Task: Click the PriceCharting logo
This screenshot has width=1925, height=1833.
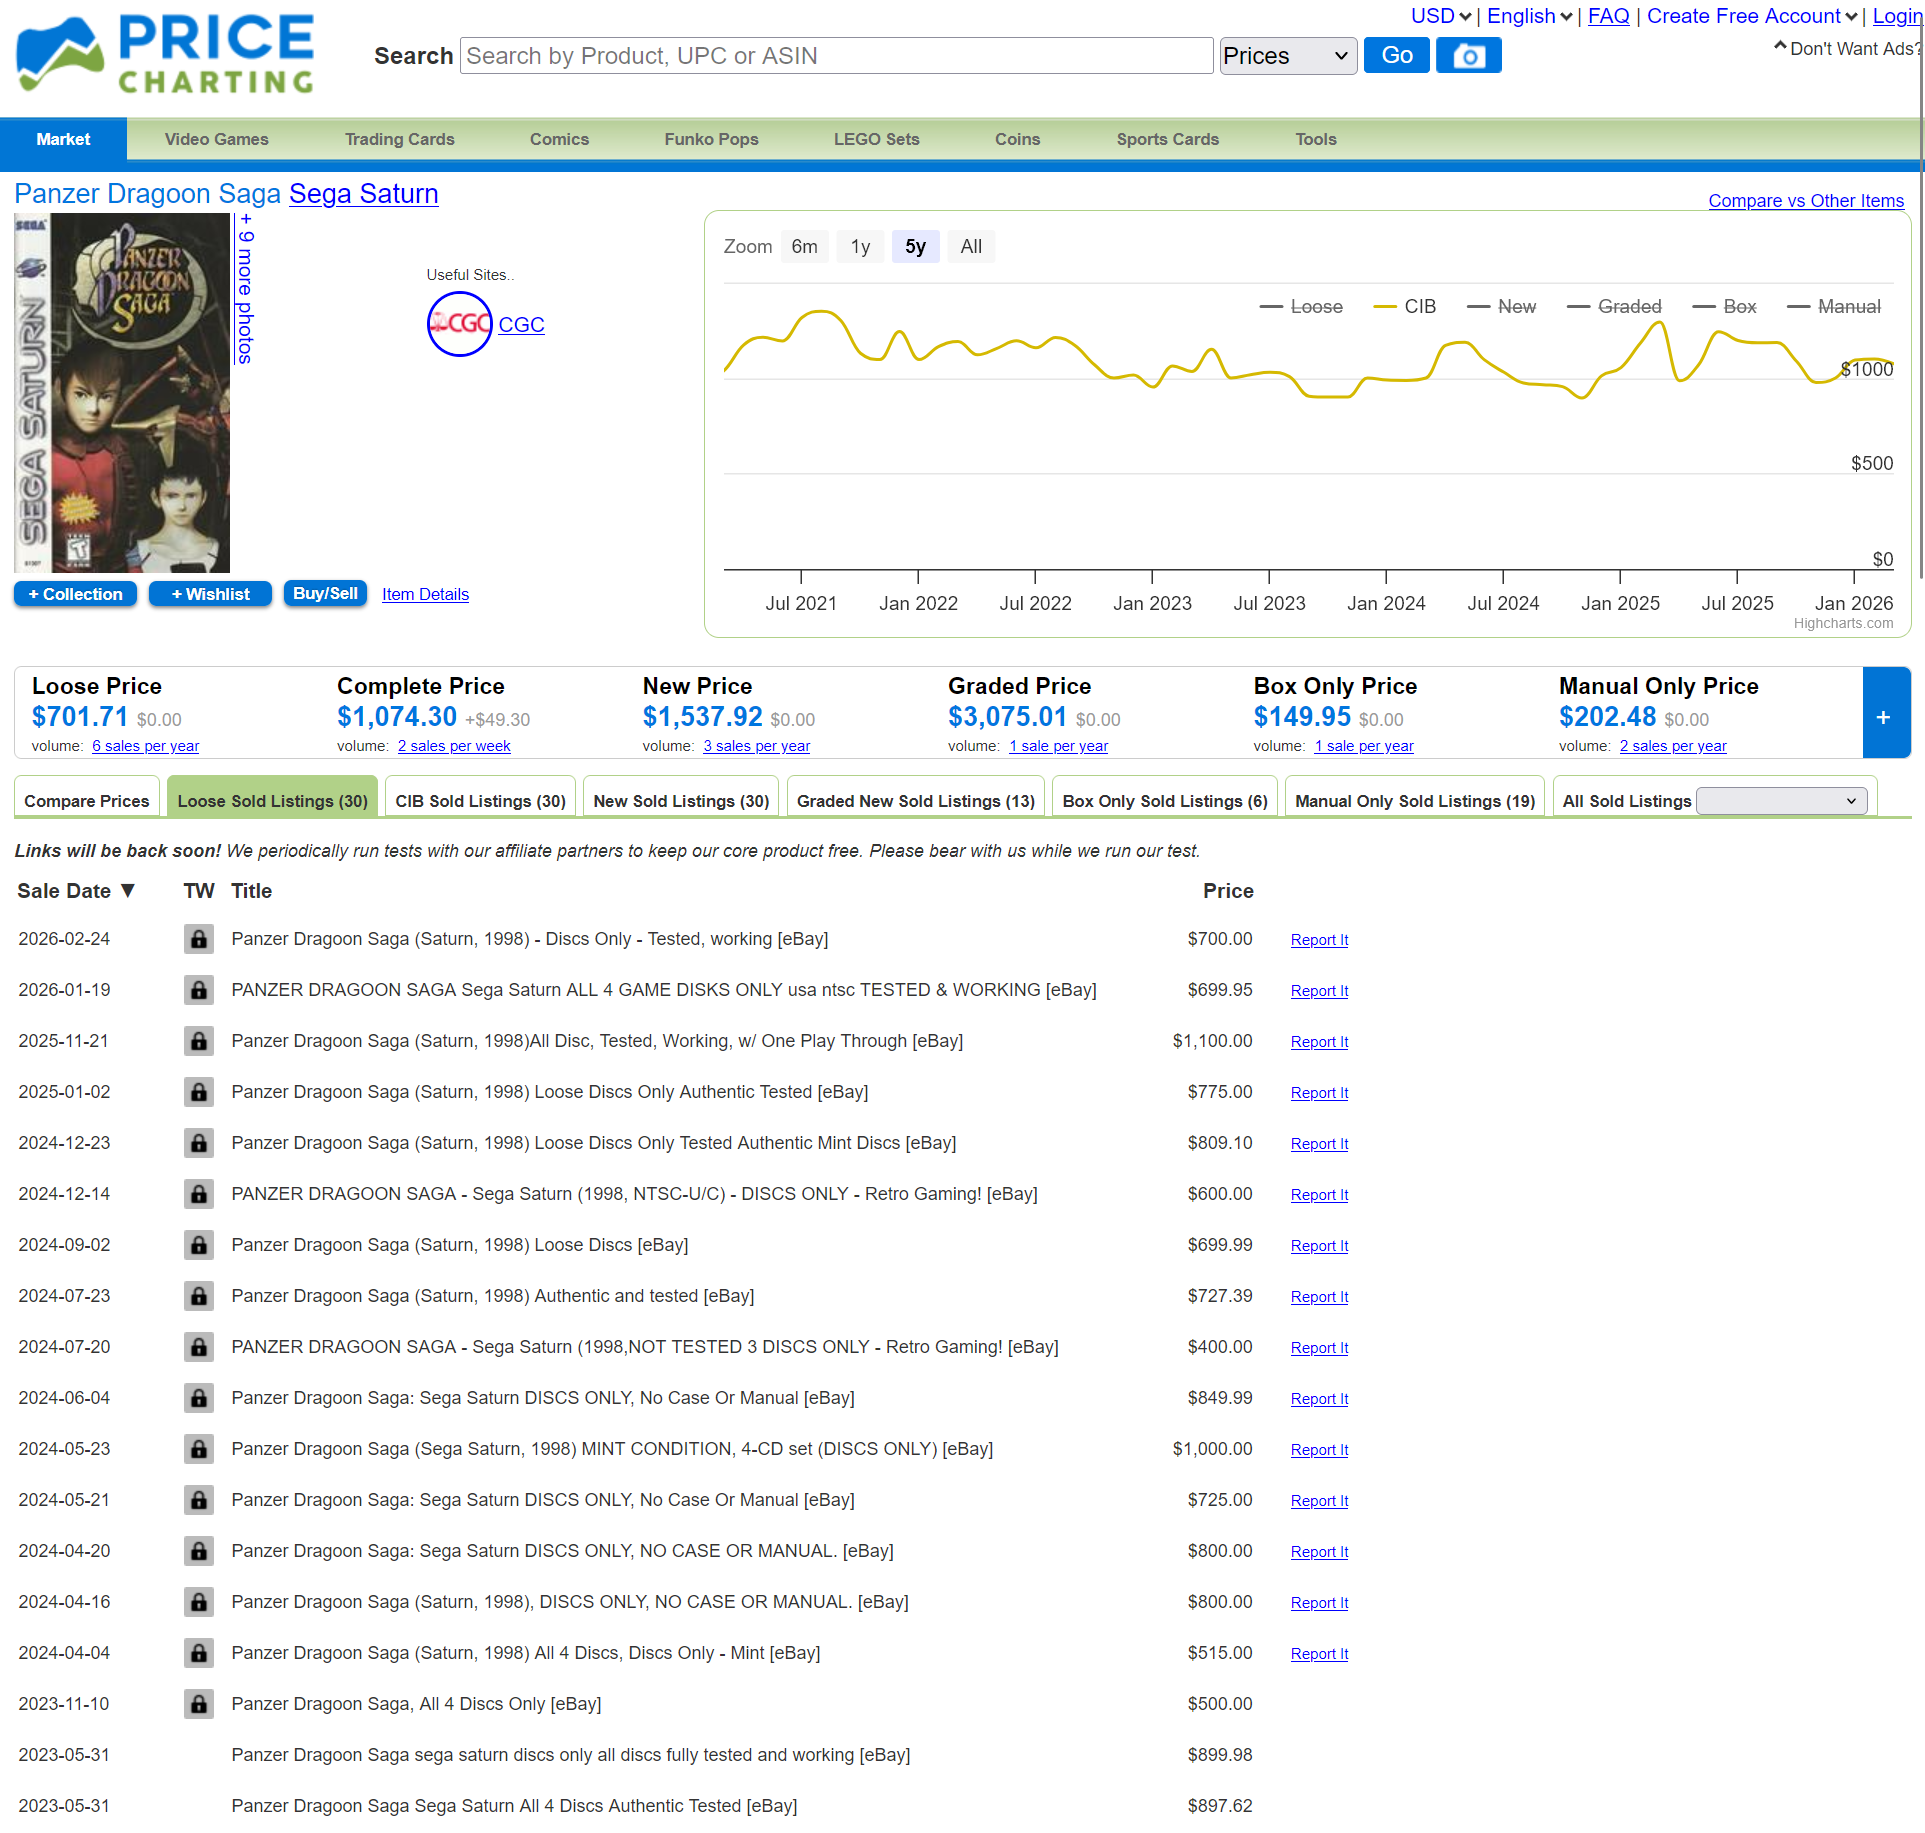Action: click(x=165, y=55)
